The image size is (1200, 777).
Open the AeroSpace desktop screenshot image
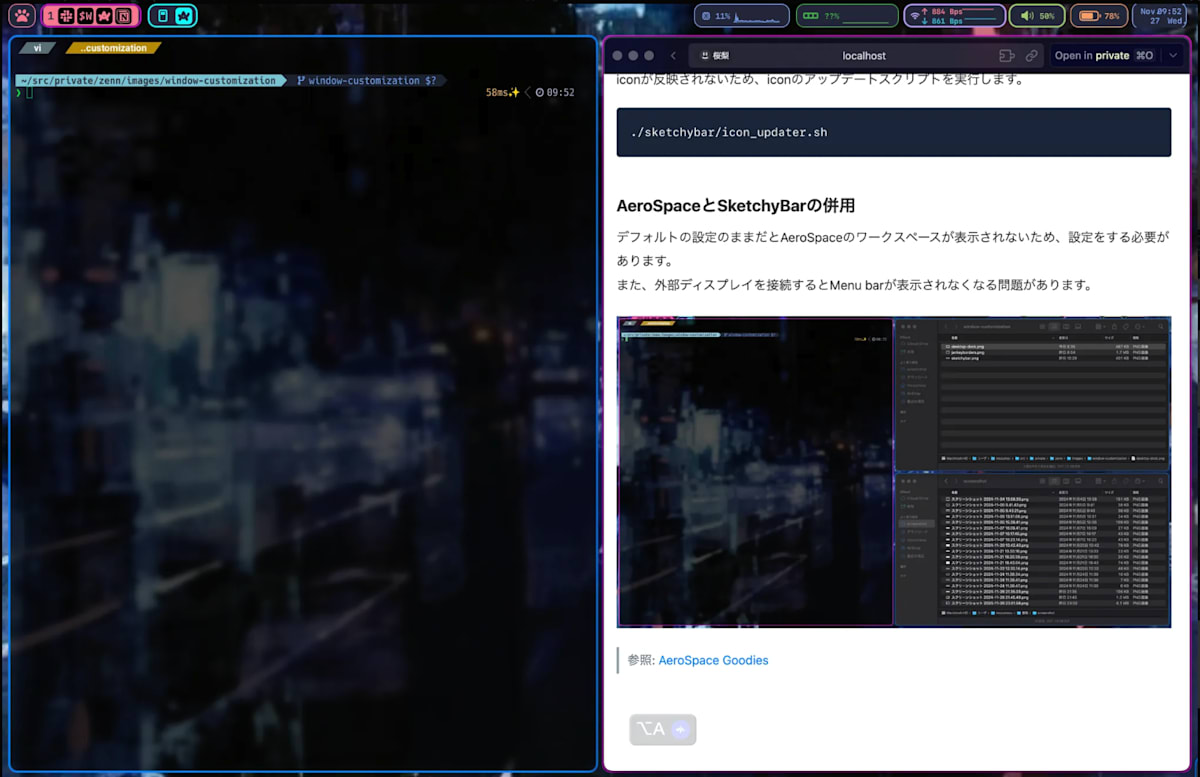[x=894, y=472]
